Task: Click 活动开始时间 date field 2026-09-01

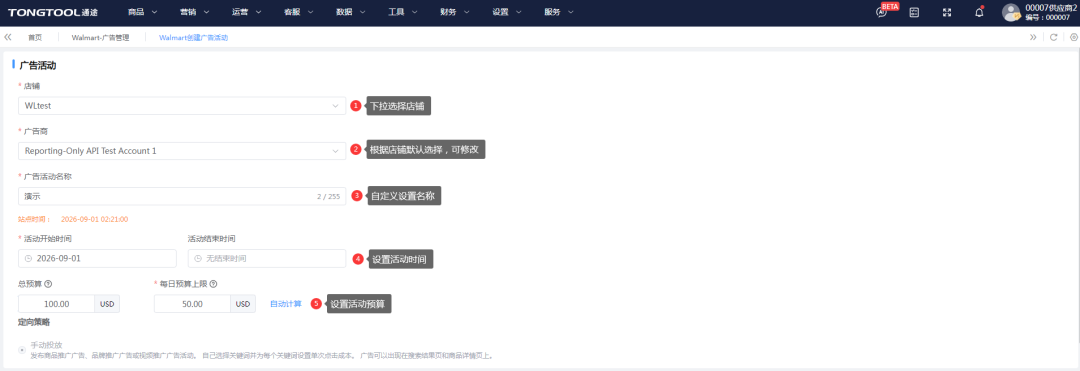Action: pos(97,259)
